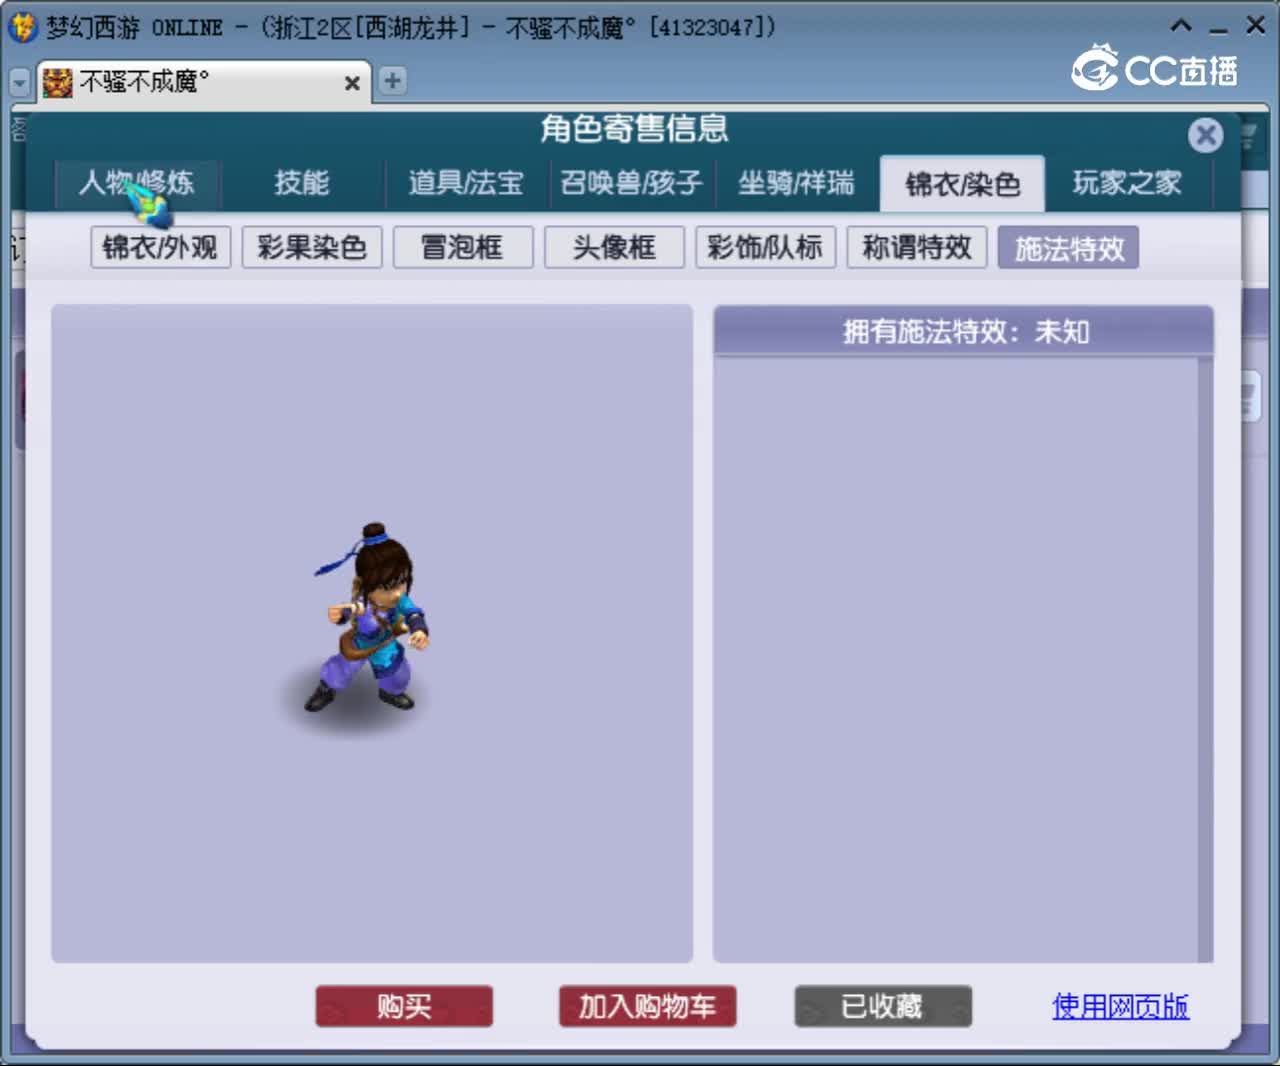Open the tab list dropdown arrow
Image resolution: width=1280 pixels, height=1066 pixels.
[20, 82]
